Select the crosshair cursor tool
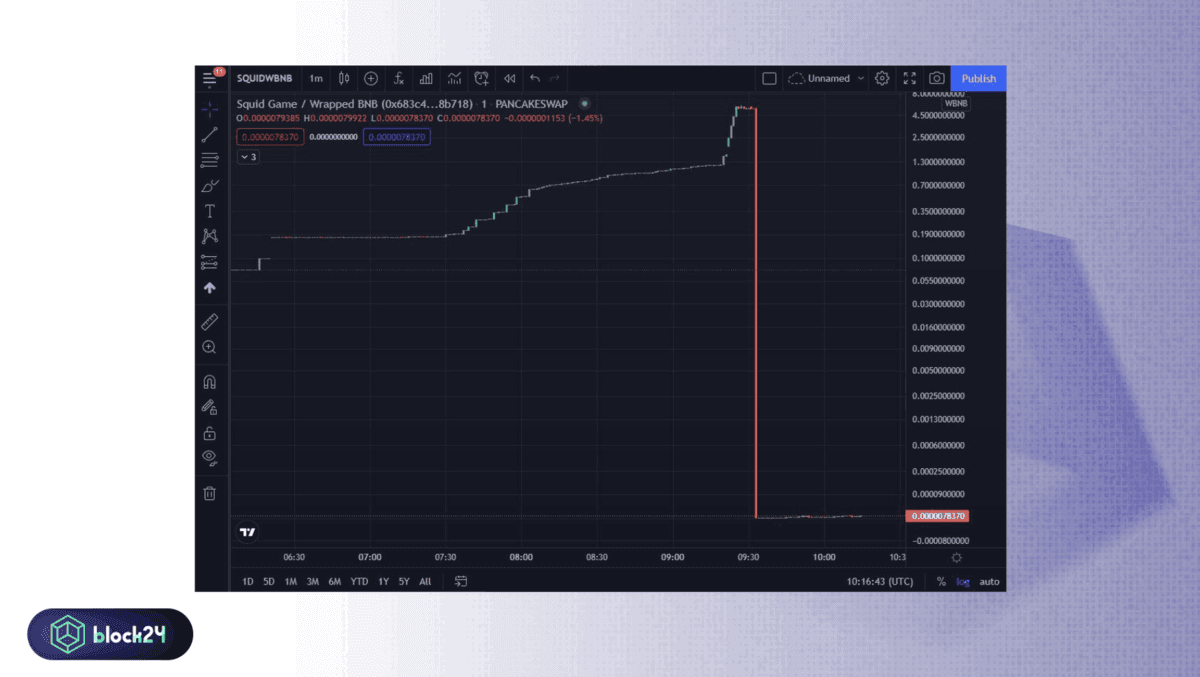Image resolution: width=1200 pixels, height=677 pixels. [x=209, y=109]
